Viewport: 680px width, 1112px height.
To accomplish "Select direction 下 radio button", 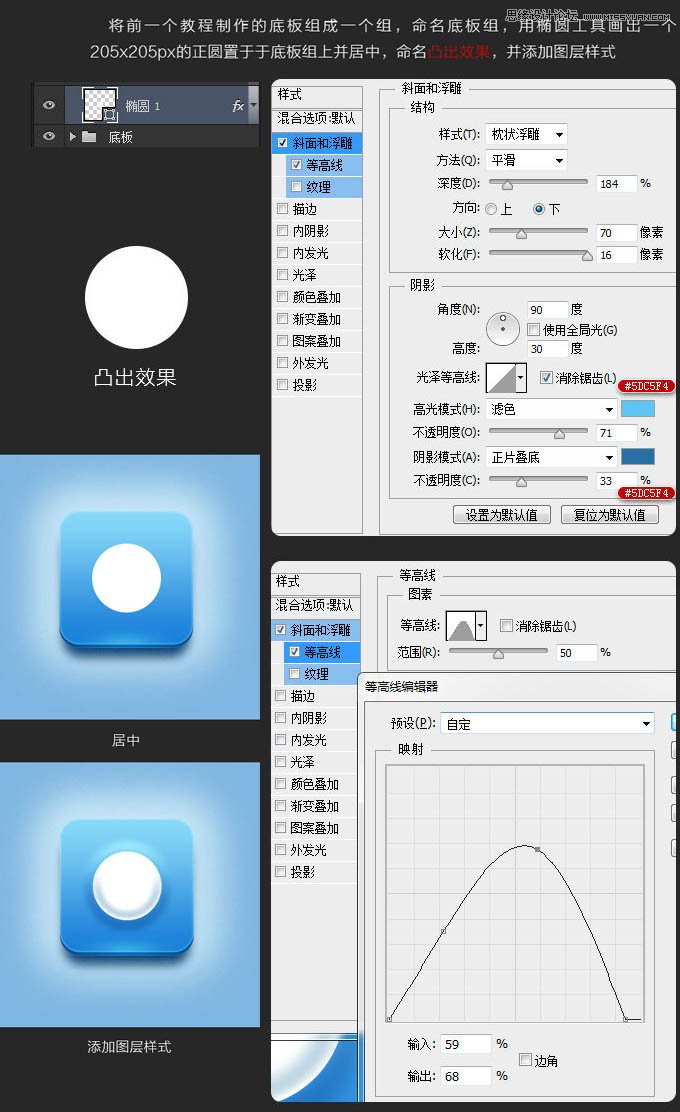I will (x=539, y=209).
